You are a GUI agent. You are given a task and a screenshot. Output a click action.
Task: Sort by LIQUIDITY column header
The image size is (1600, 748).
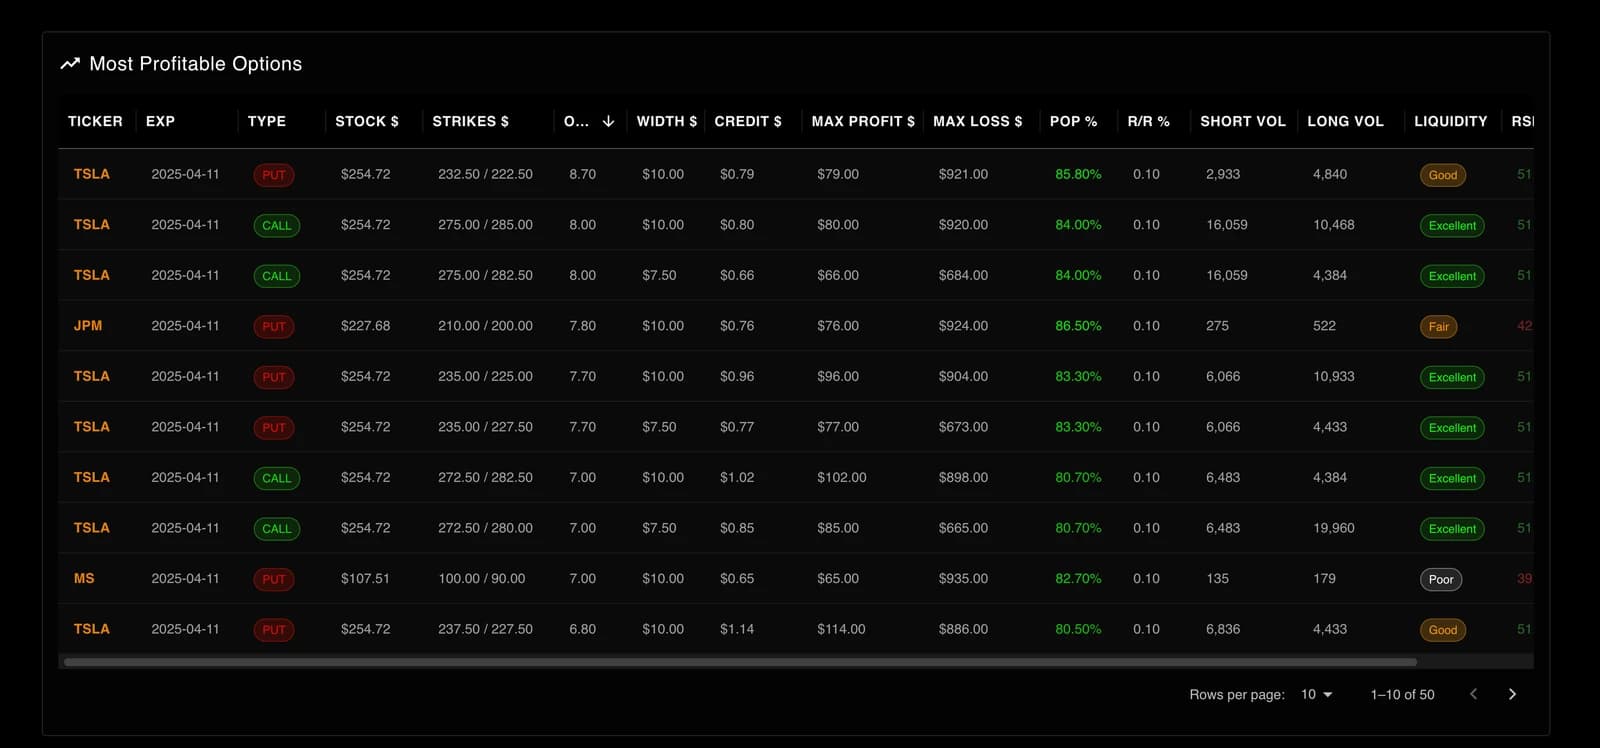point(1450,121)
